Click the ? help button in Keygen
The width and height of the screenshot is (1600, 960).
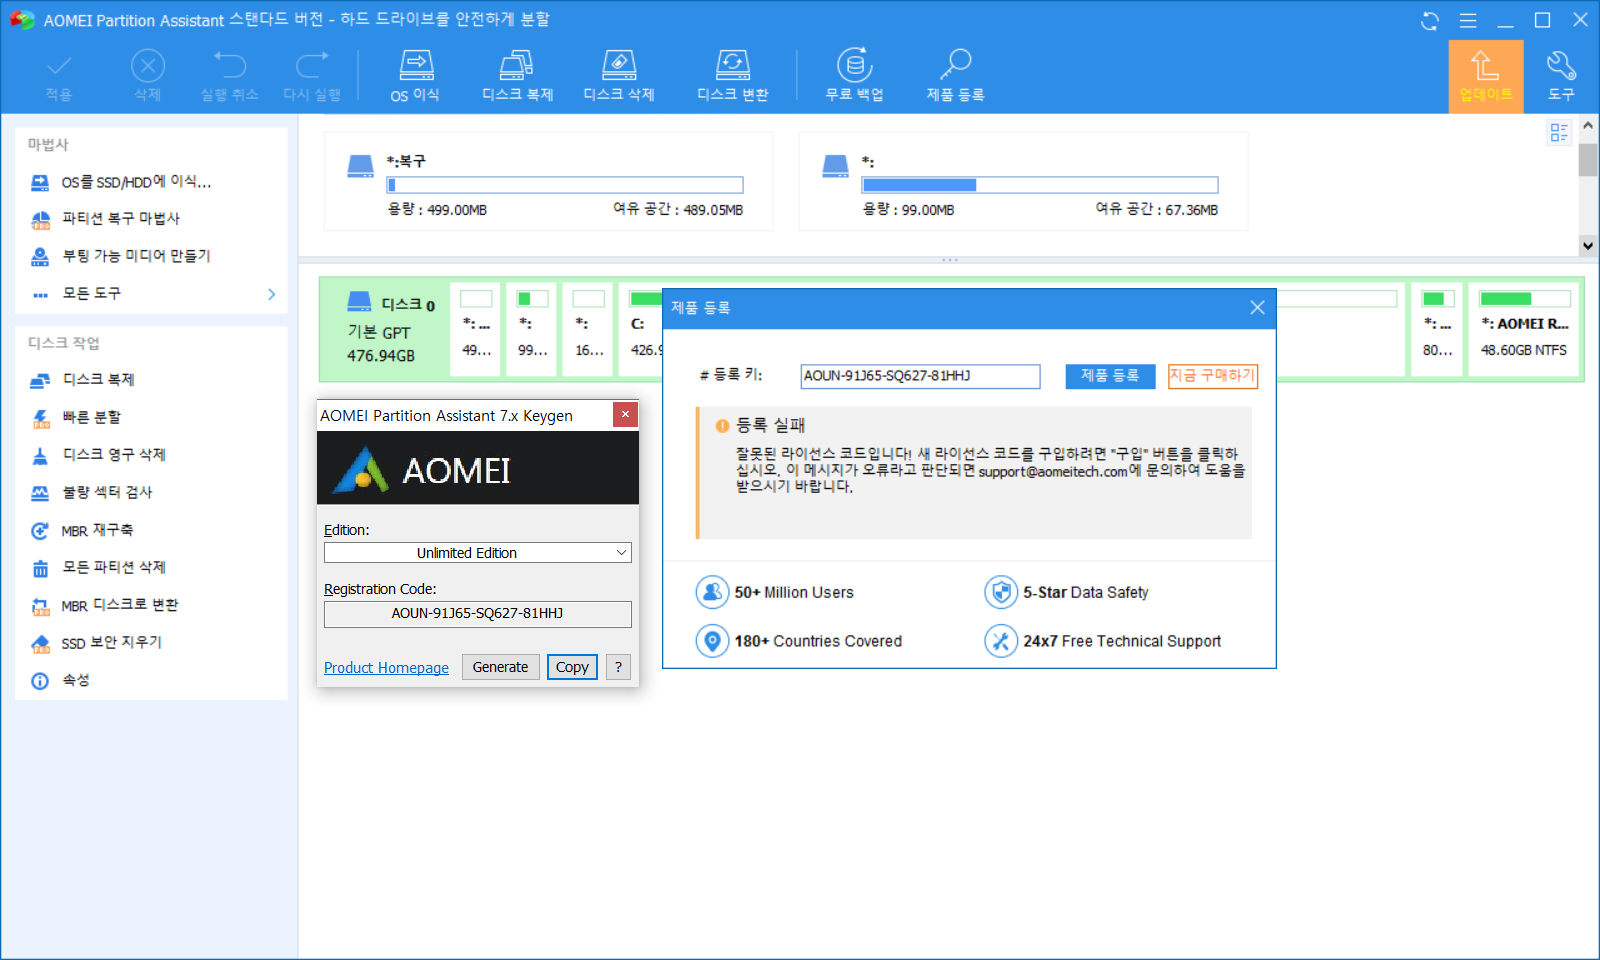[618, 667]
